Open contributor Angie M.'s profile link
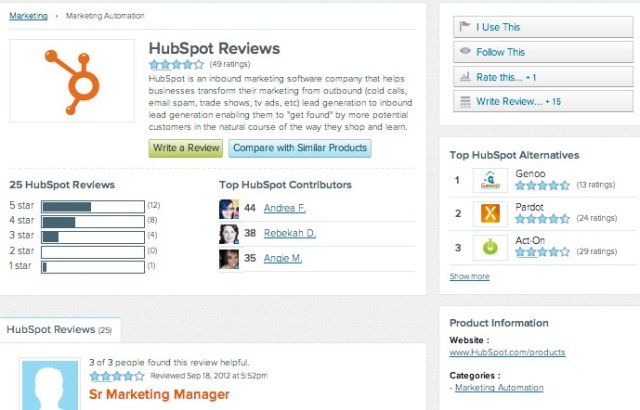Screen dimensions: 640x410 (283, 258)
